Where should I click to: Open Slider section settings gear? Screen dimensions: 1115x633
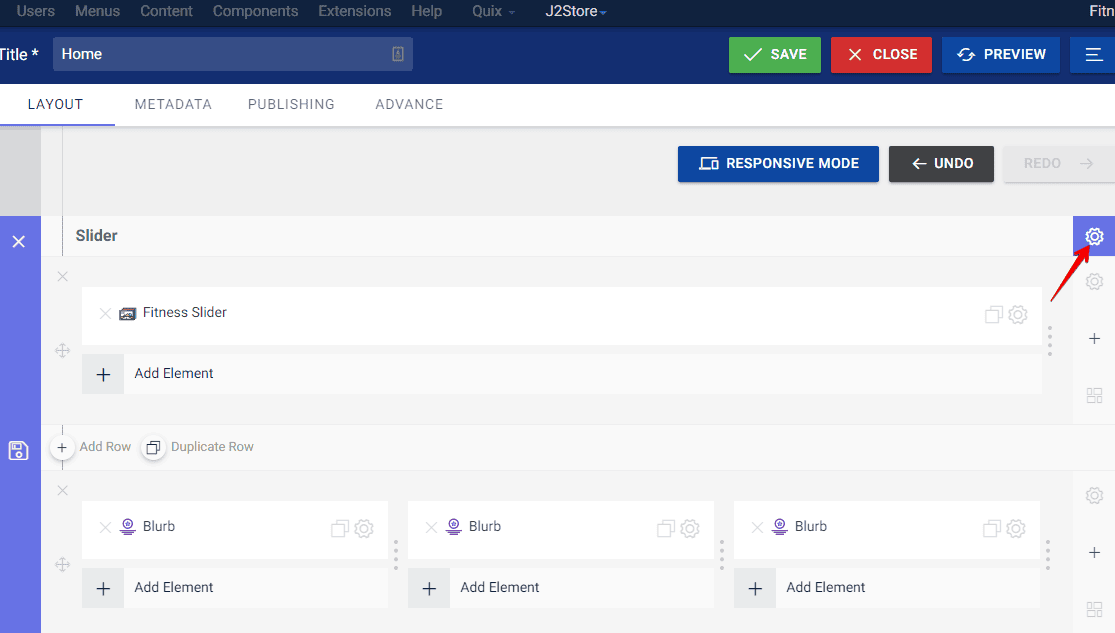coord(1094,237)
